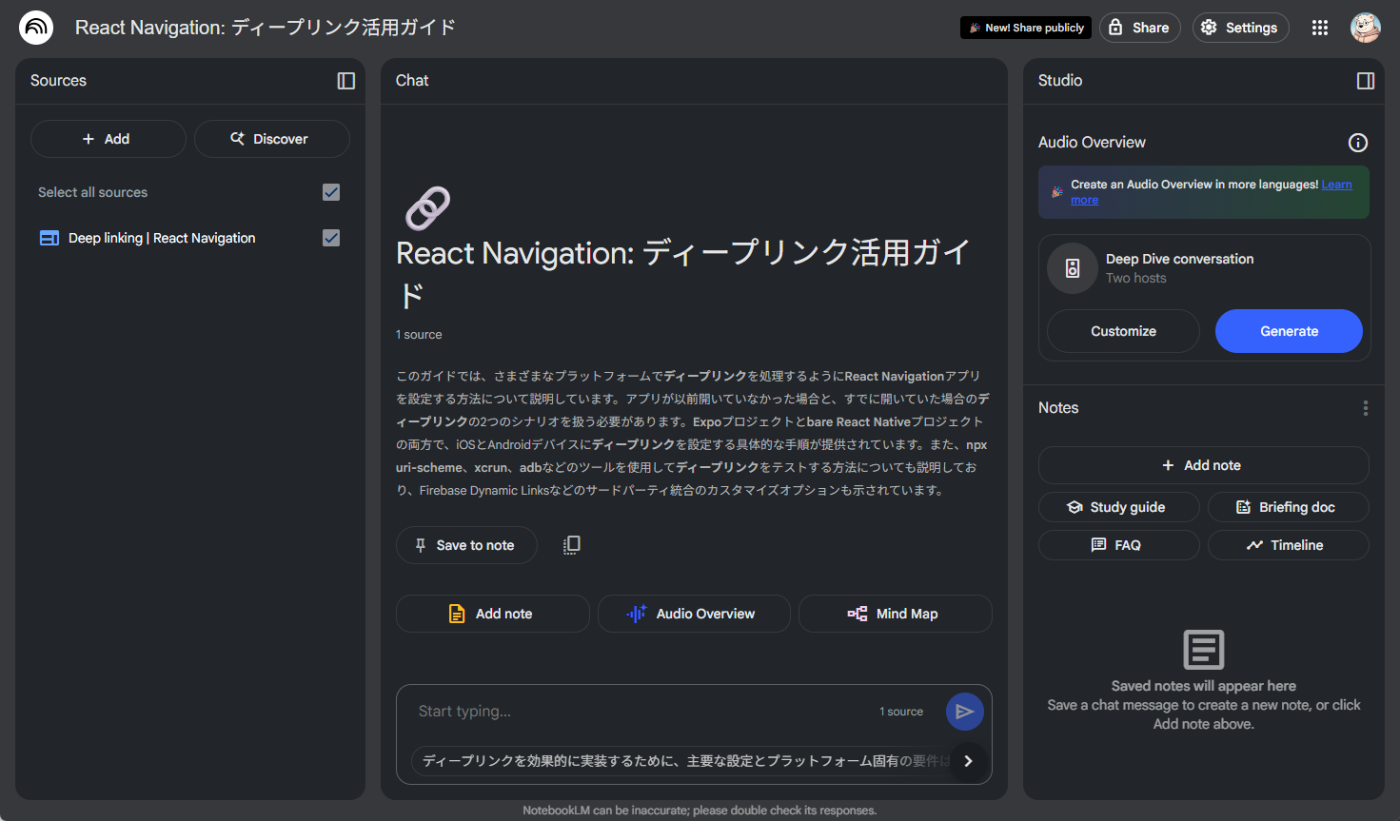Click Add note below chat summary
Viewport: 1400px width, 821px height.
click(493, 614)
